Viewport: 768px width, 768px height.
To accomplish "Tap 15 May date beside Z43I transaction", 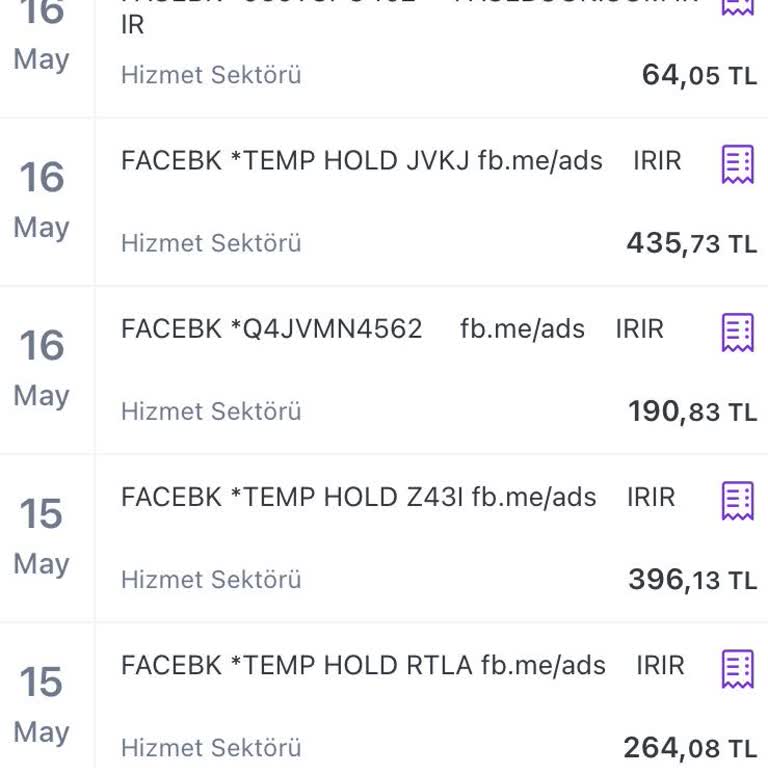I will [x=42, y=536].
